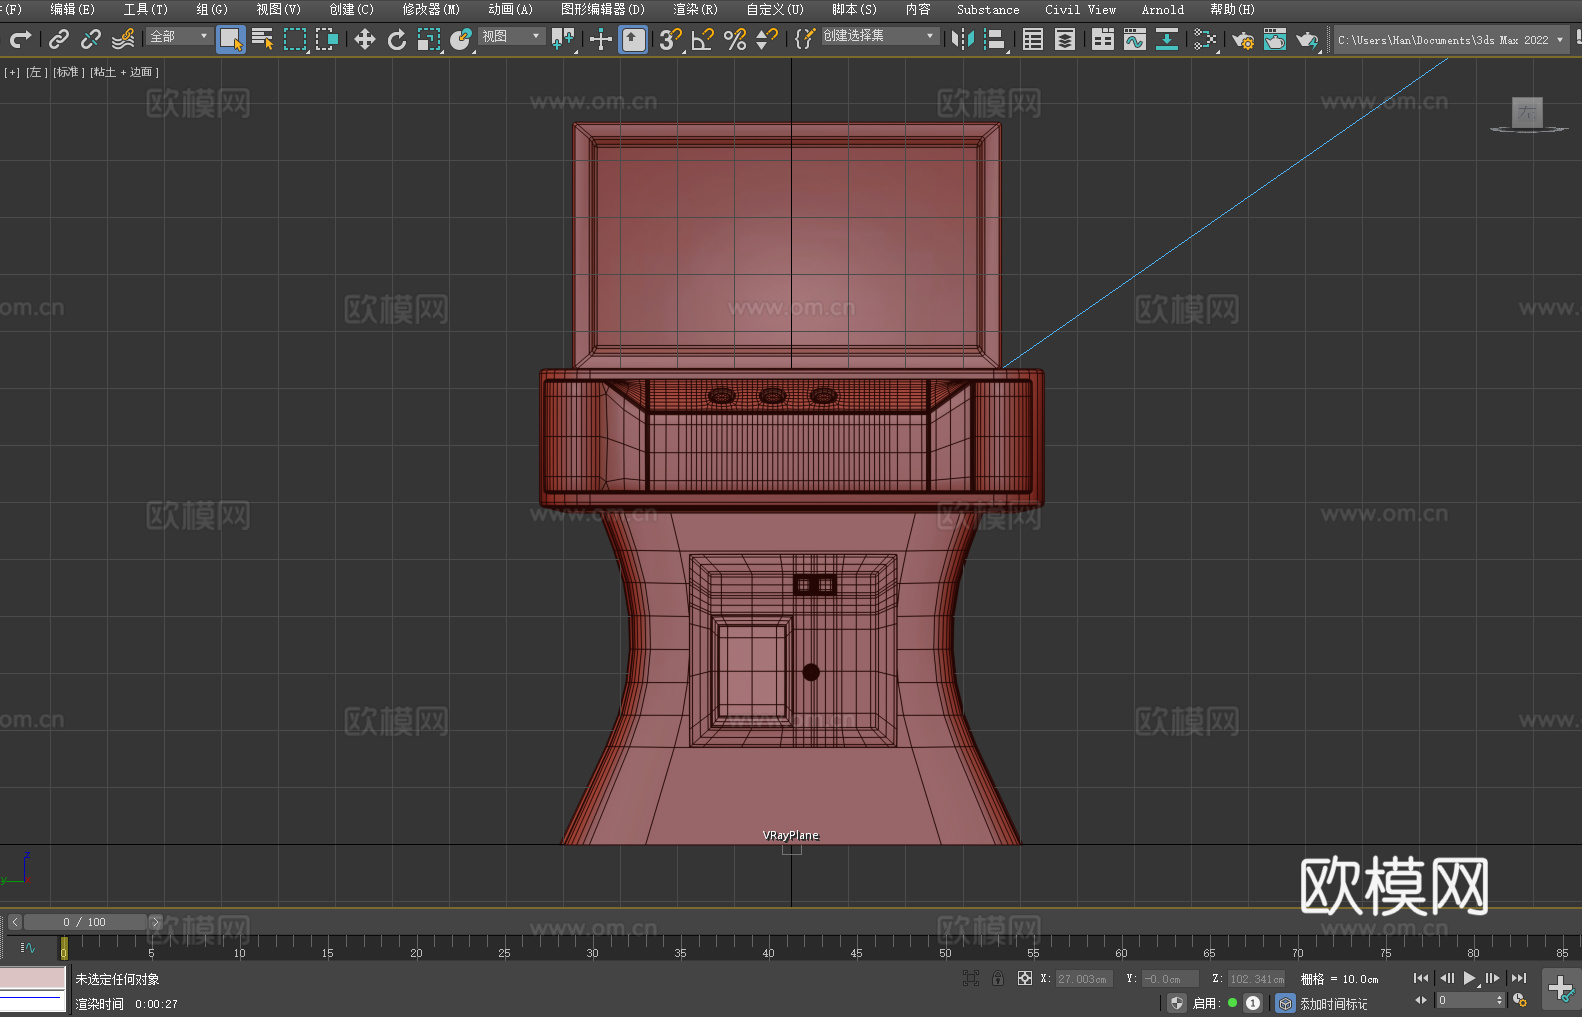Click the time slider handle showing 0 / 100
Screen dimensions: 1582x1017
[x=85, y=922]
